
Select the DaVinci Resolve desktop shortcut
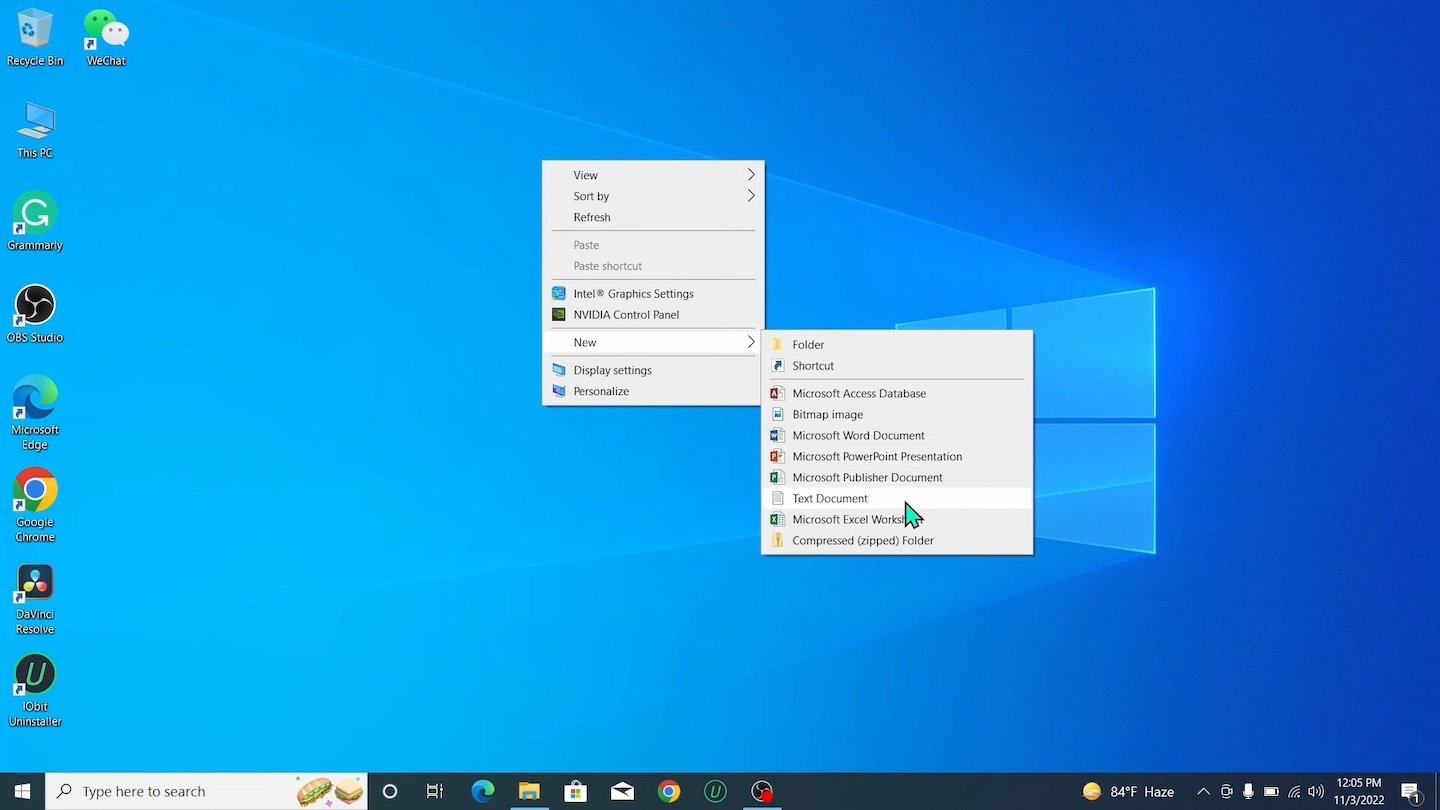(35, 598)
